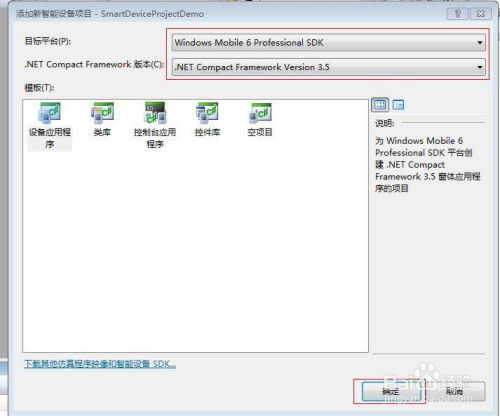This screenshot has width=500, height=416.
Task: Close the 添加新智能设备项目 dialog window
Action: coord(481,14)
